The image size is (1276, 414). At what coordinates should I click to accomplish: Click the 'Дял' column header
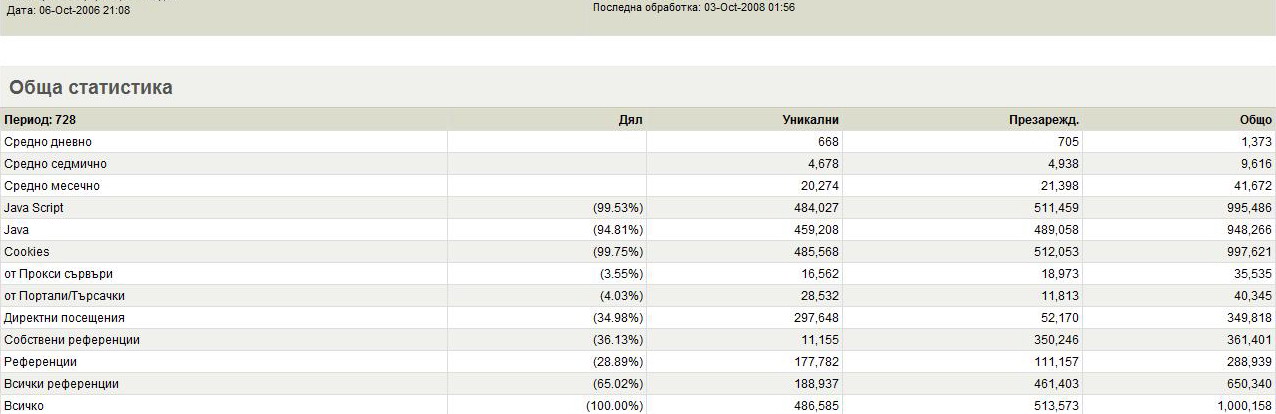pos(630,120)
